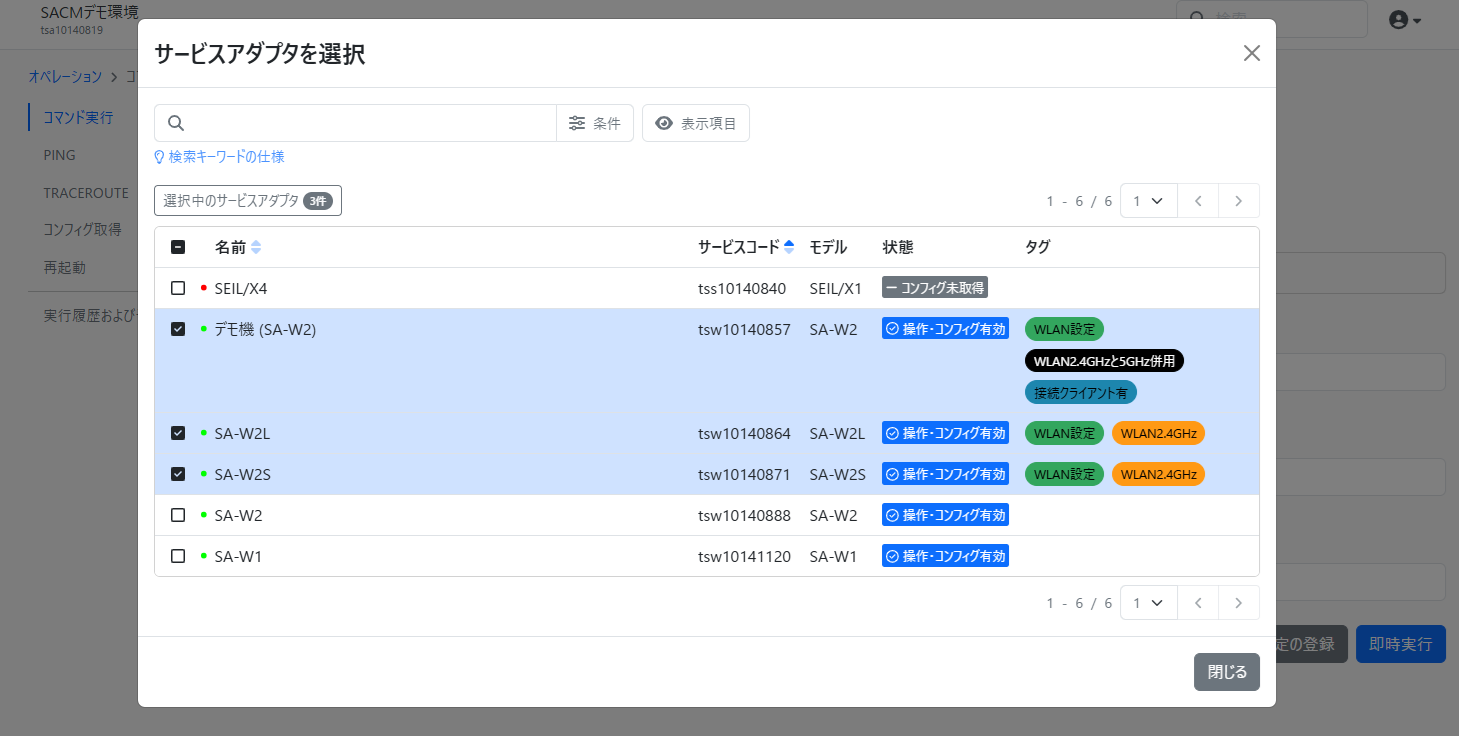Uncheck the デモ機 (SA-W2) checkbox
The width and height of the screenshot is (1459, 736).
[x=178, y=329]
